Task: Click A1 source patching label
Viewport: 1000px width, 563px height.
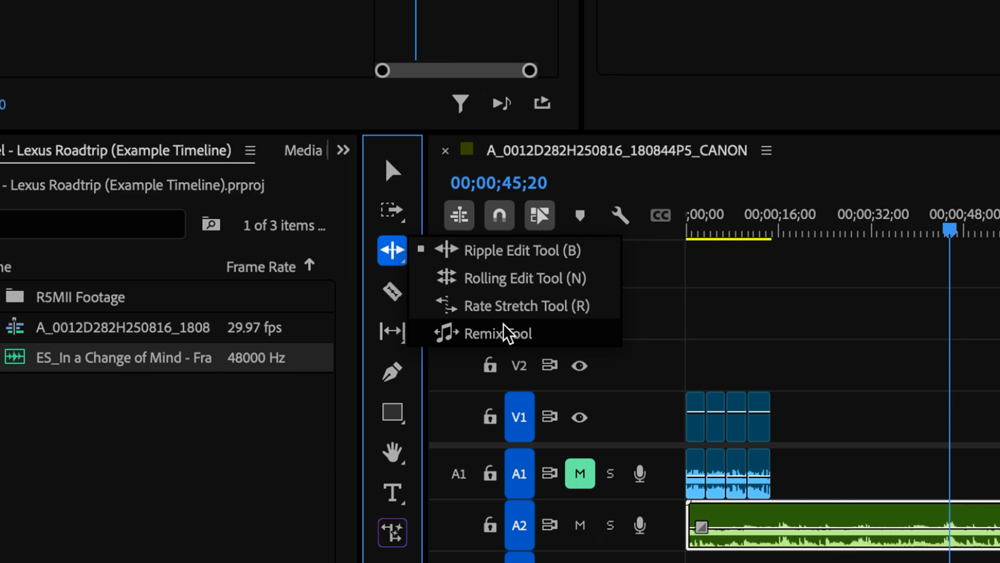Action: pos(459,474)
